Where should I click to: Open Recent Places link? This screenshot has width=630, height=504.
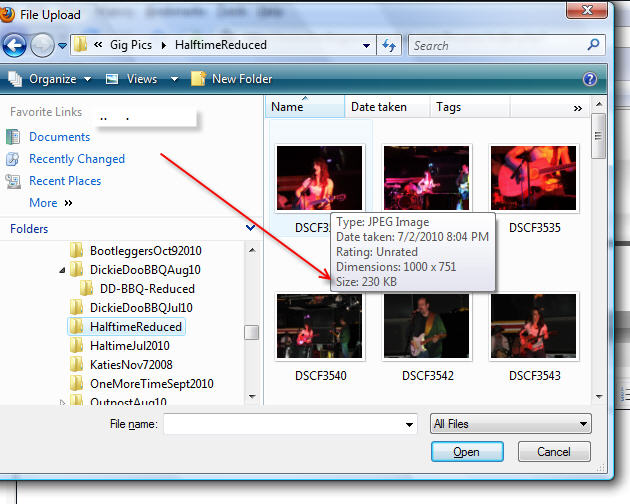pyautogui.click(x=65, y=181)
